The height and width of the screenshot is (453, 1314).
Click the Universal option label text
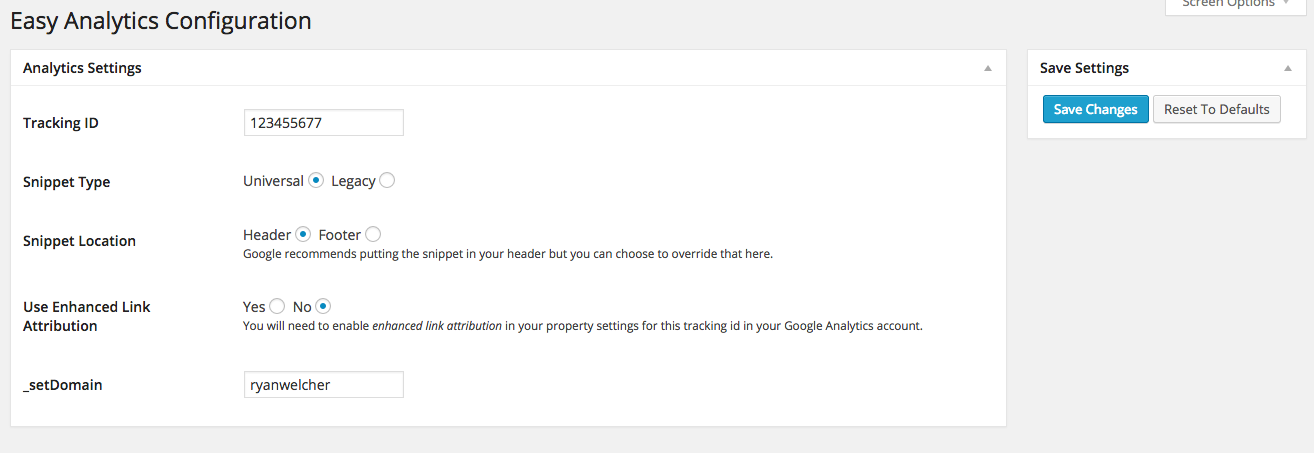click(x=273, y=181)
